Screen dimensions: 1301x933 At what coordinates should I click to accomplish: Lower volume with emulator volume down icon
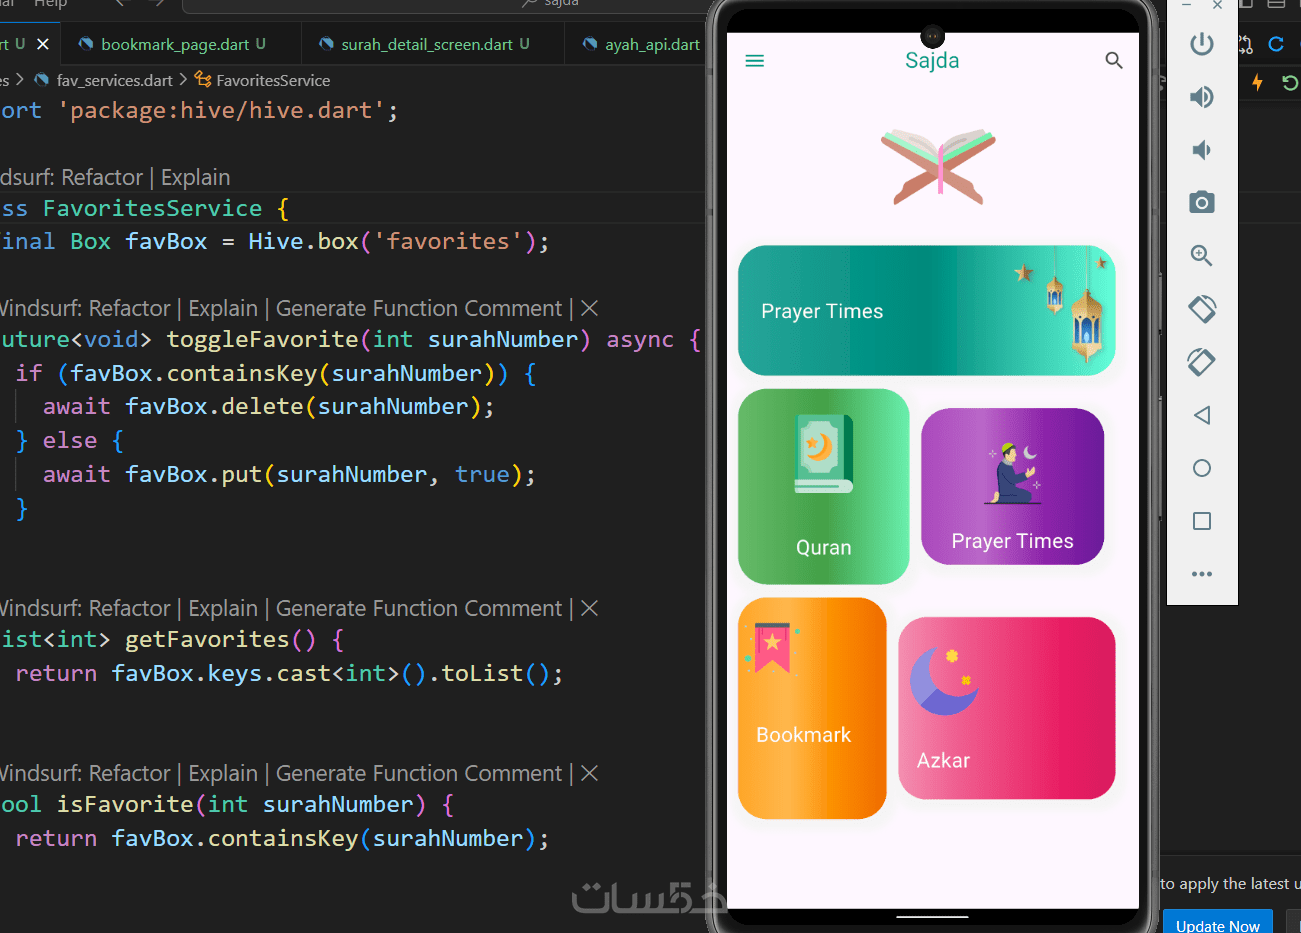pos(1201,150)
